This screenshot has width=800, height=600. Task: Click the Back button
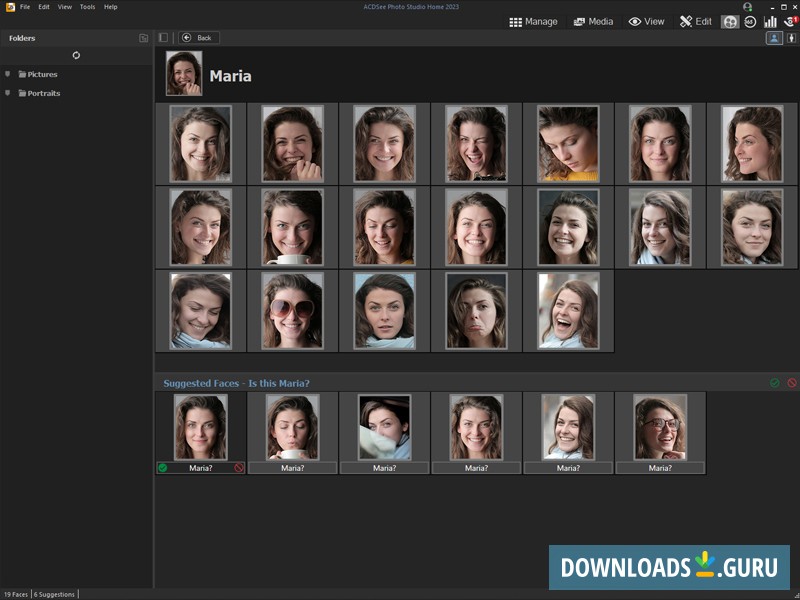(x=198, y=38)
